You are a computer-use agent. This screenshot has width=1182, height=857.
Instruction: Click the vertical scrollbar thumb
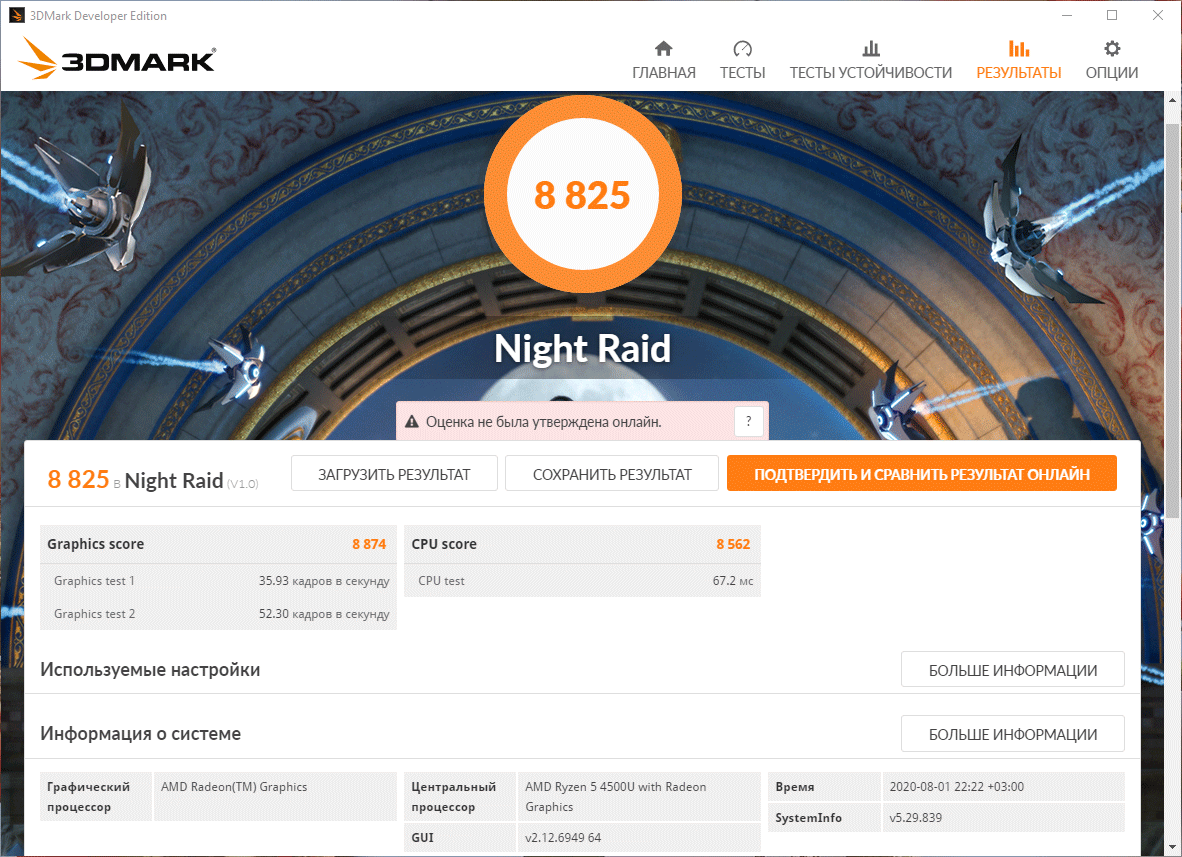coord(1173,320)
